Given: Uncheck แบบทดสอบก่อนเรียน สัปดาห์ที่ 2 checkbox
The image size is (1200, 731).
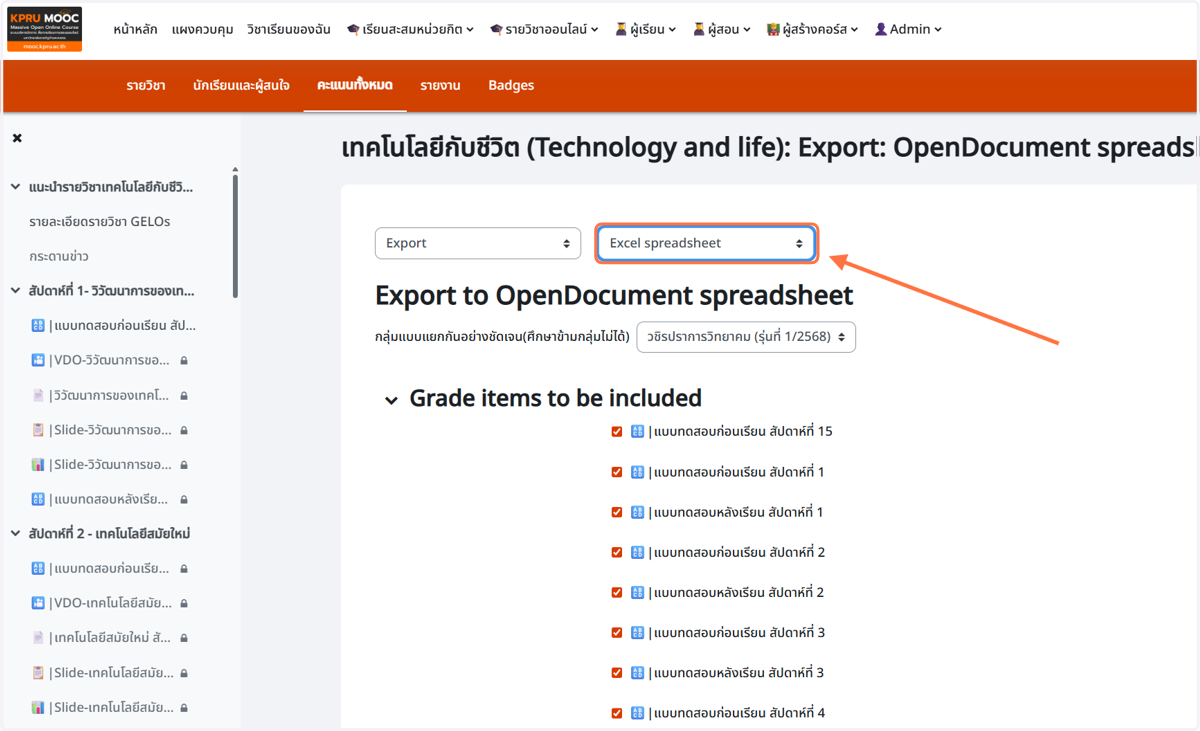Looking at the screenshot, I should coord(617,552).
